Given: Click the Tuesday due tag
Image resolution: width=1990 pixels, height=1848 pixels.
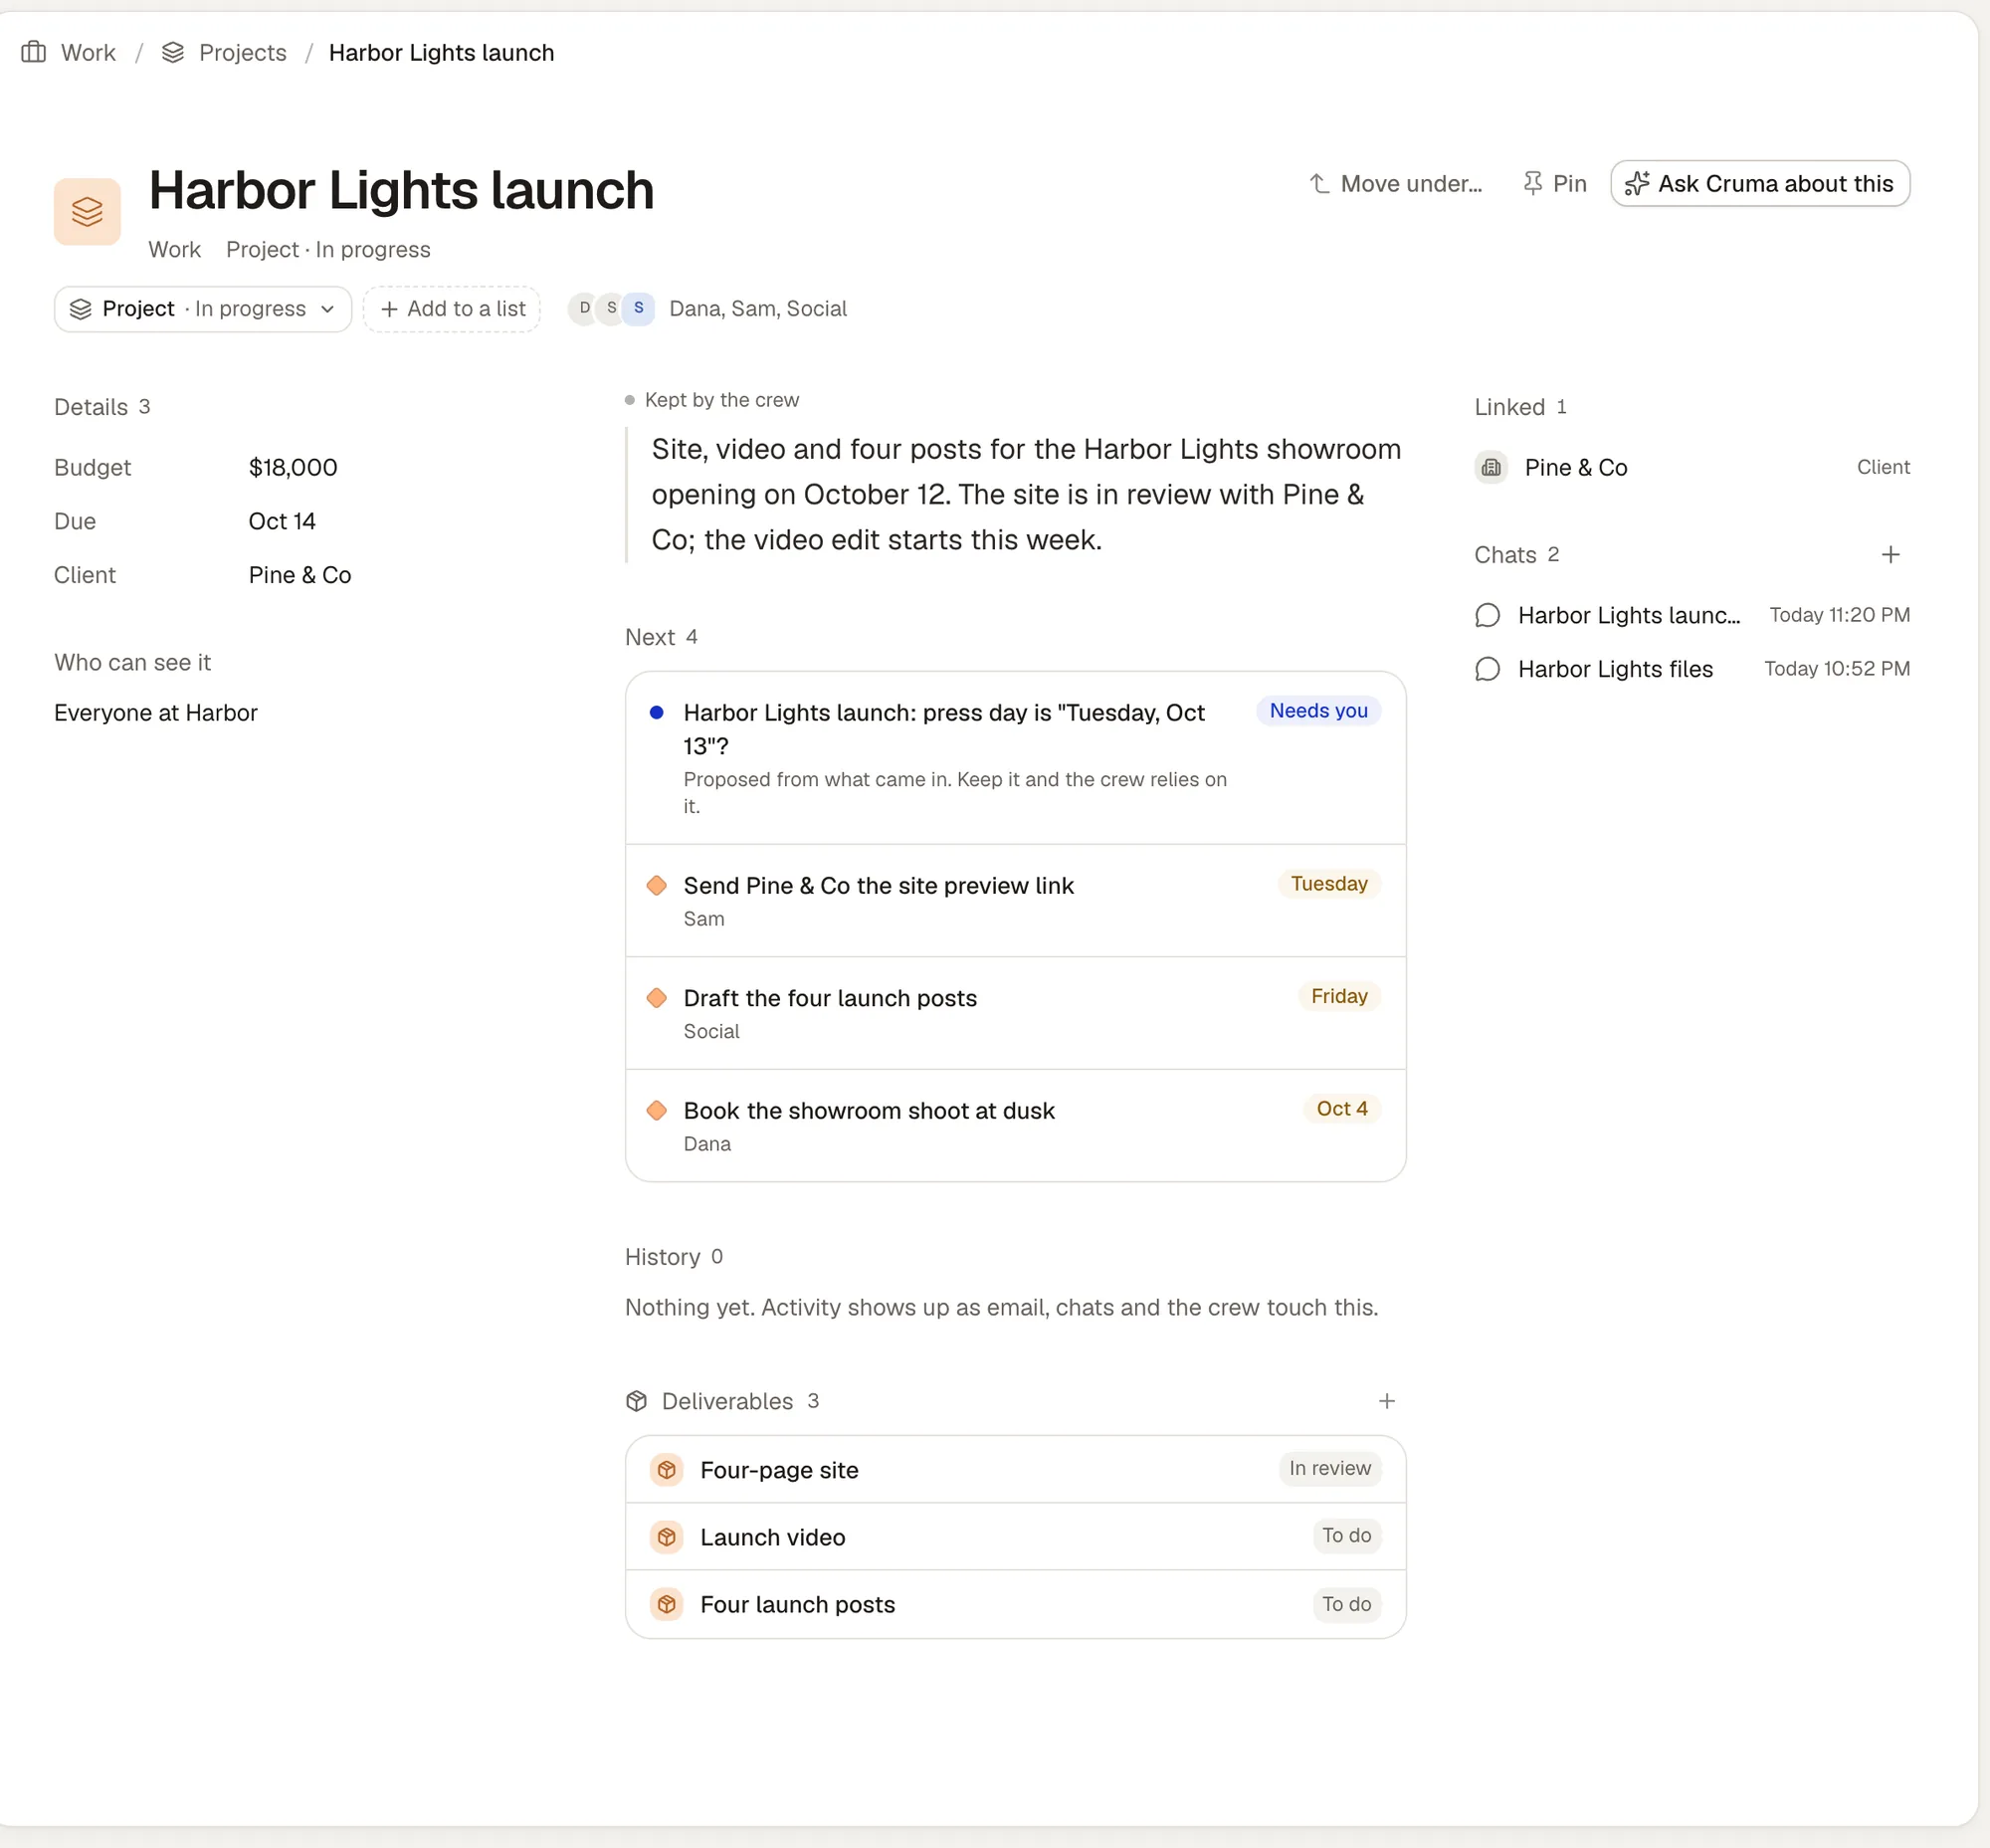Looking at the screenshot, I should point(1329,883).
